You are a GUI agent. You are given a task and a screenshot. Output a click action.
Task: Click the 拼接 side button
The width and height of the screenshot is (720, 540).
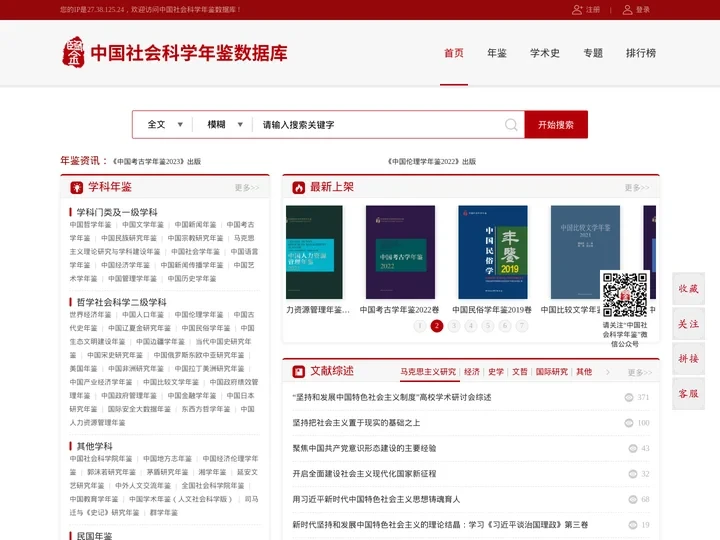(688, 359)
